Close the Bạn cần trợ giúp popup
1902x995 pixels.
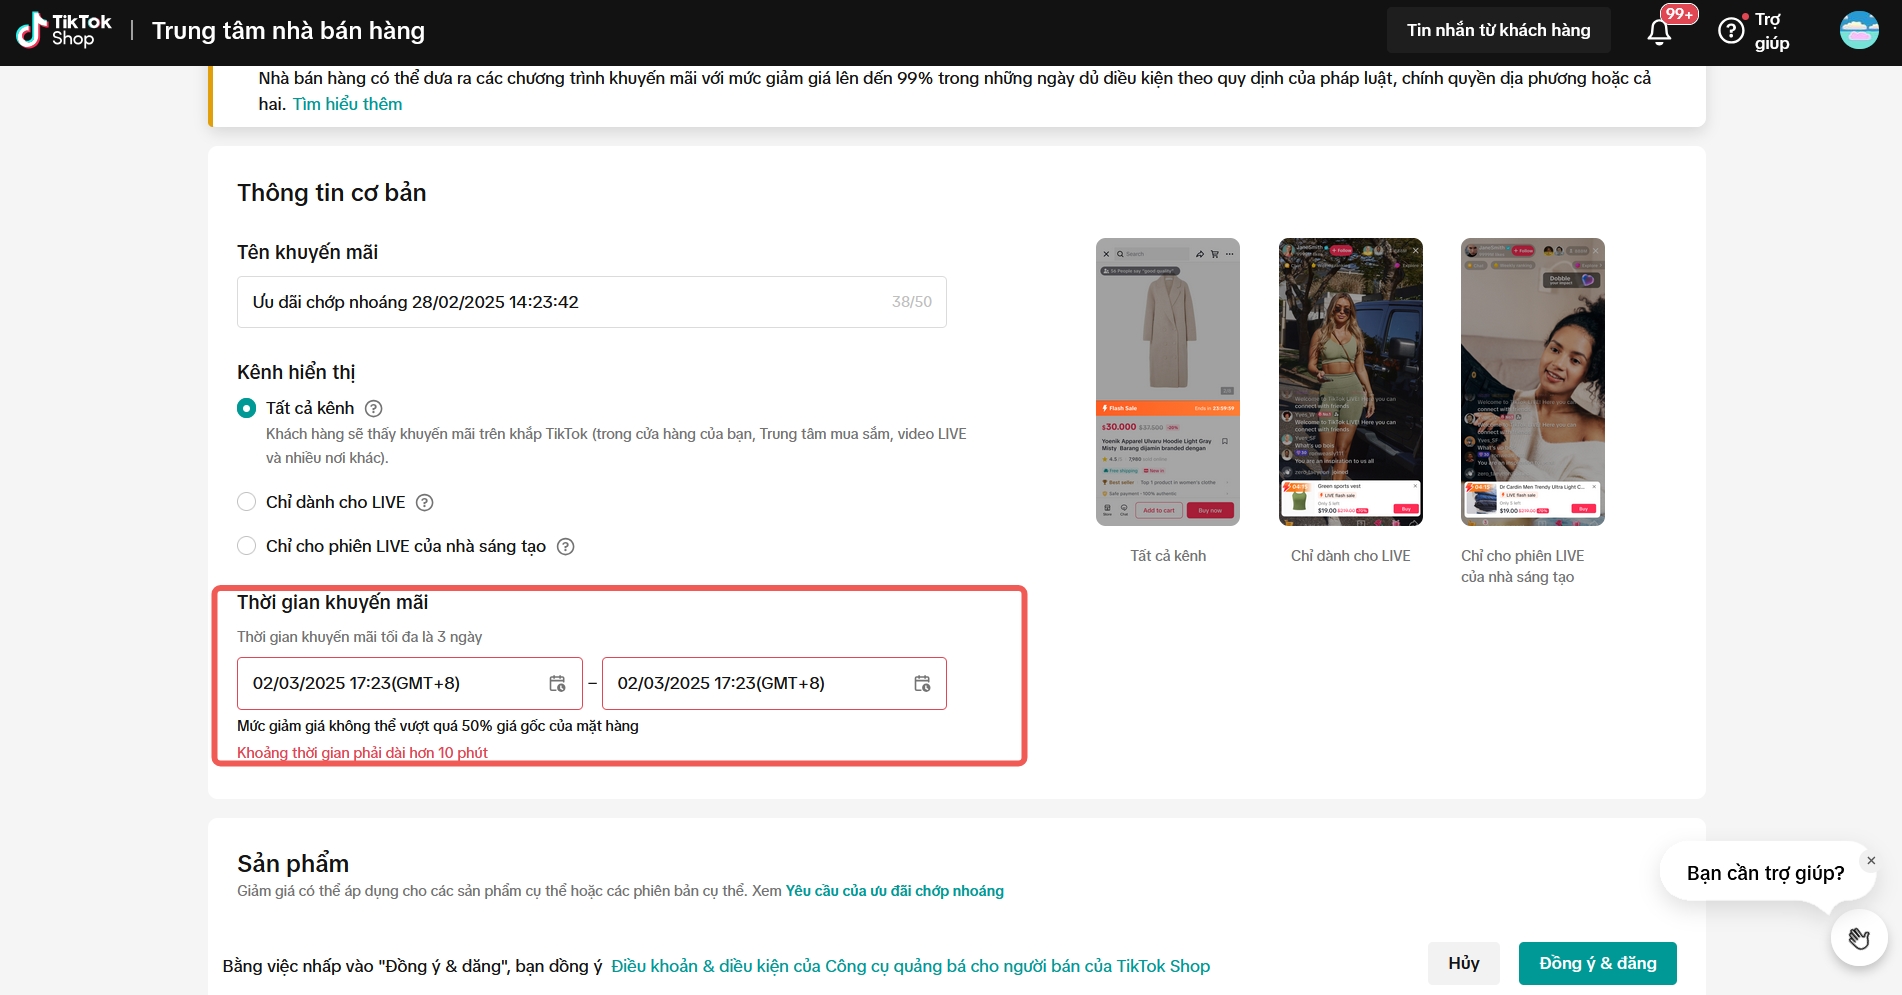coord(1870,860)
